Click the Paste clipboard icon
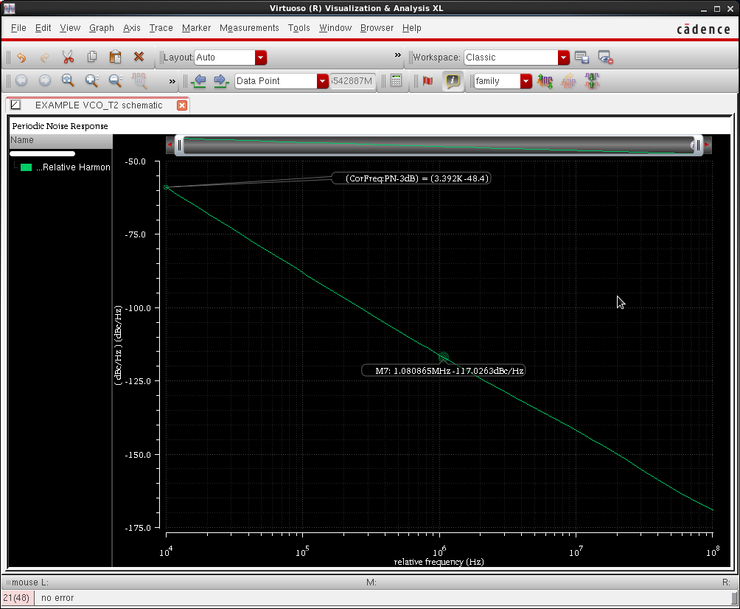This screenshot has height=609, width=740. coord(115,57)
